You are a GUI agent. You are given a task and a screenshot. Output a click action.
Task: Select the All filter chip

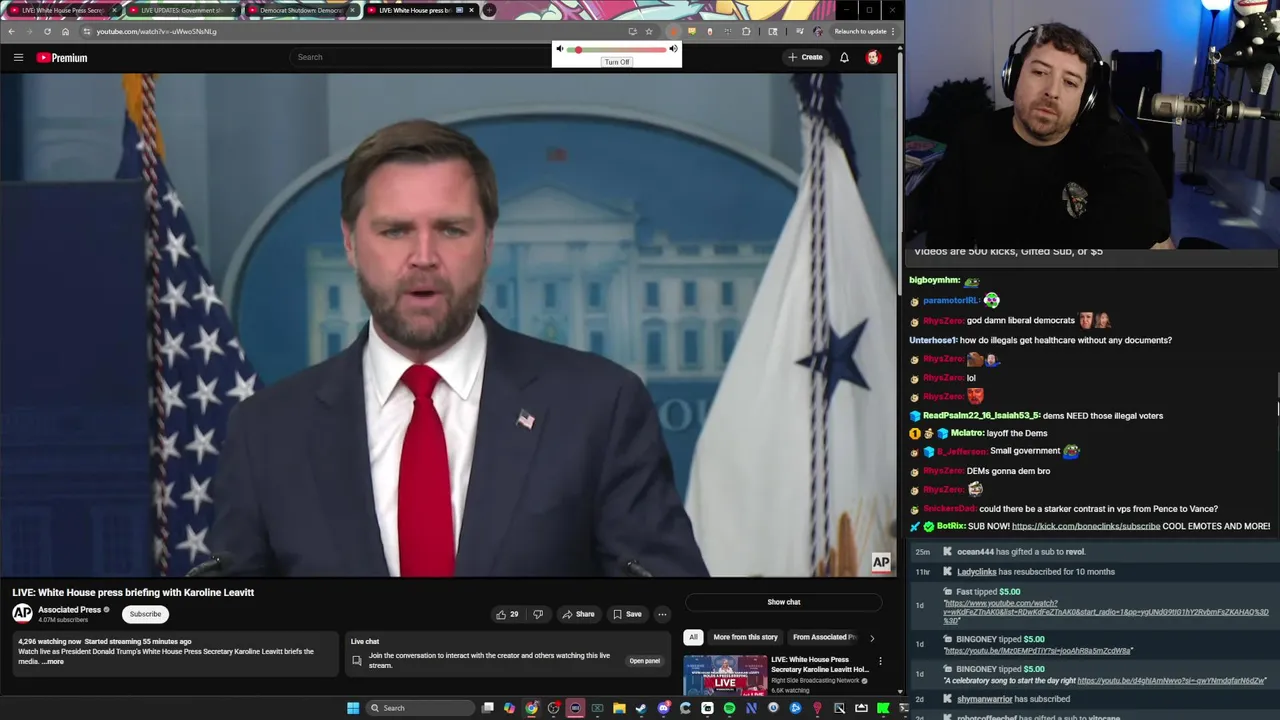pyautogui.click(x=693, y=637)
